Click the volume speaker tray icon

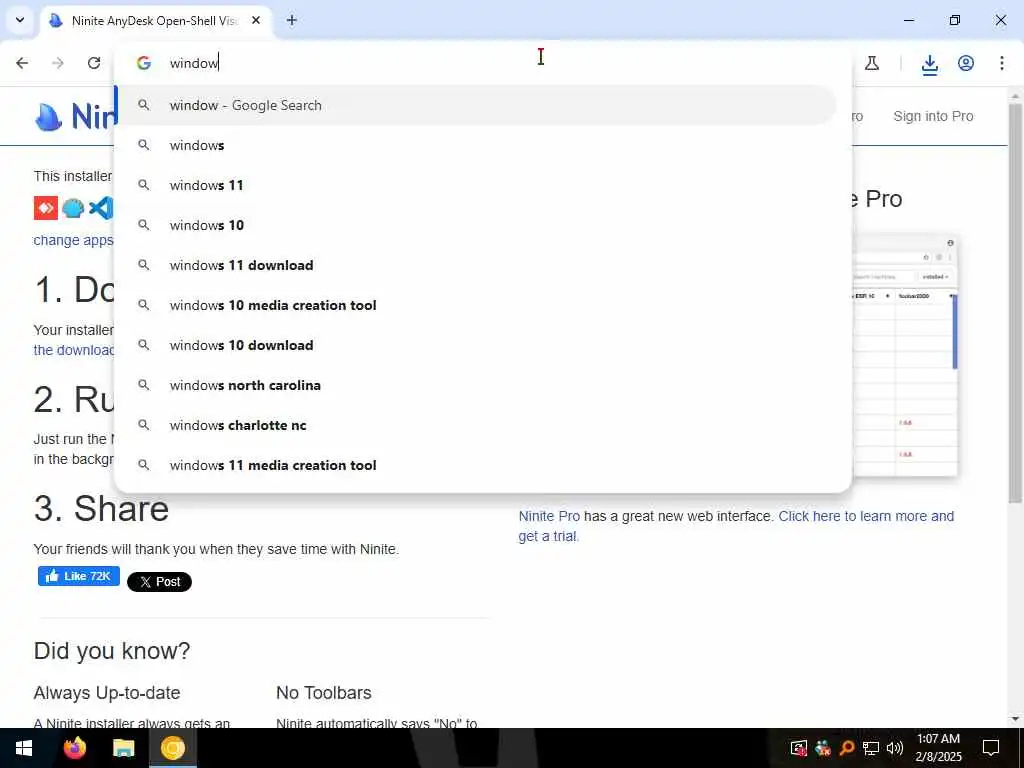(x=895, y=748)
